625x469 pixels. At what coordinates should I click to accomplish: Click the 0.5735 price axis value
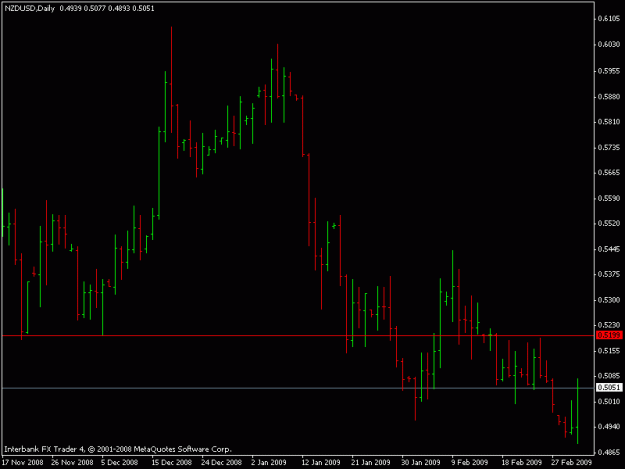[609, 148]
